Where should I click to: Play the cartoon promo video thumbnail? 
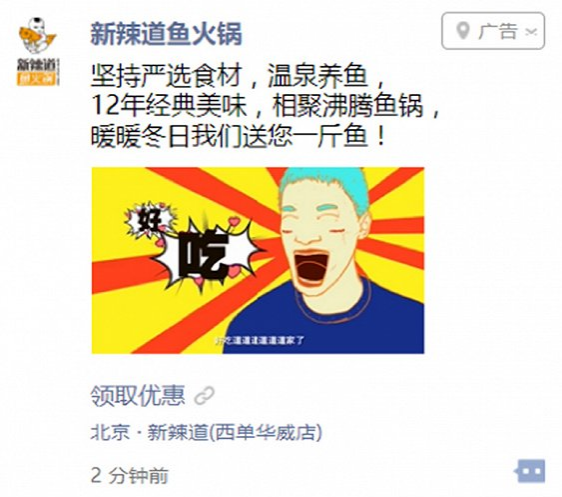(x=258, y=261)
